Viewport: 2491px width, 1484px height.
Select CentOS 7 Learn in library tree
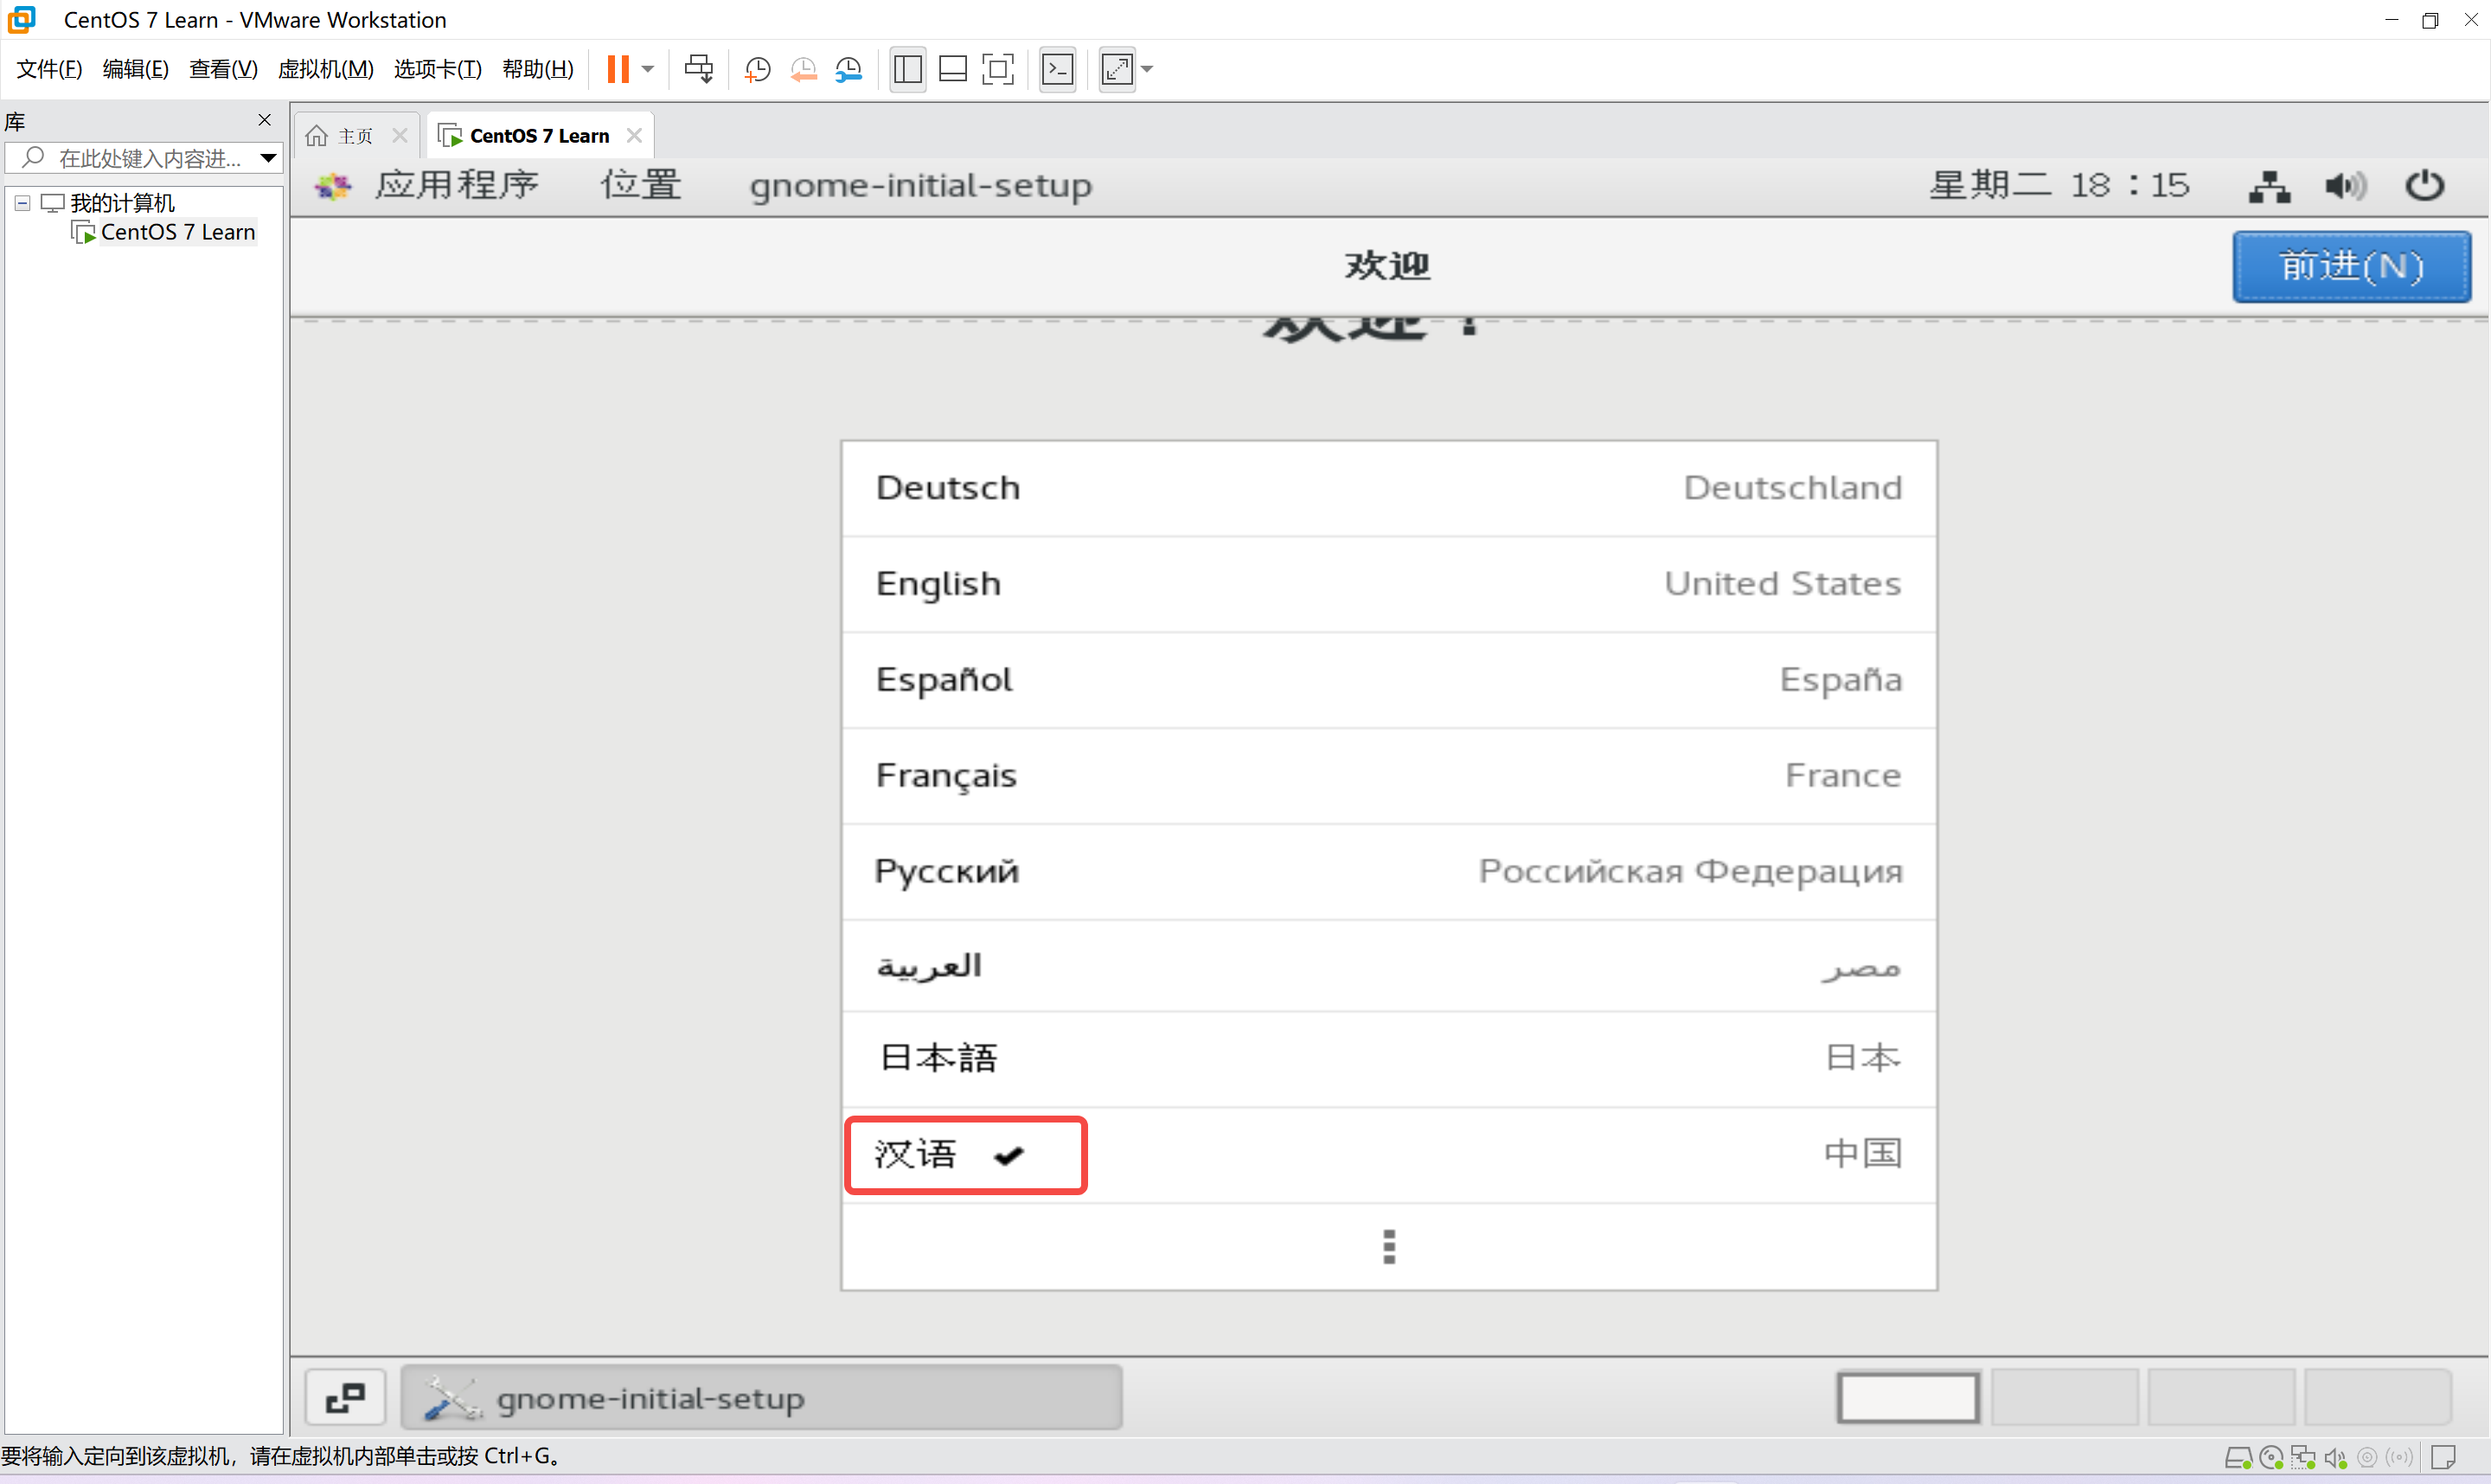point(177,232)
